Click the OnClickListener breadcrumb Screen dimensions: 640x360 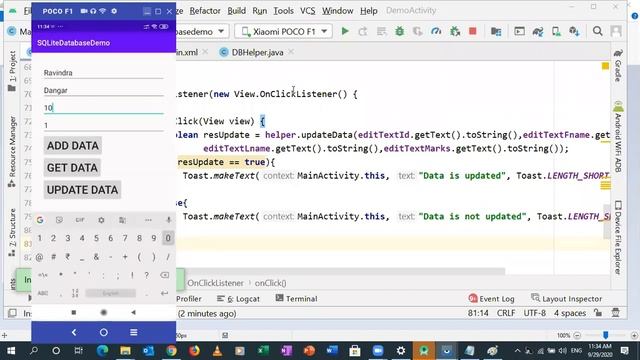[x=216, y=283]
